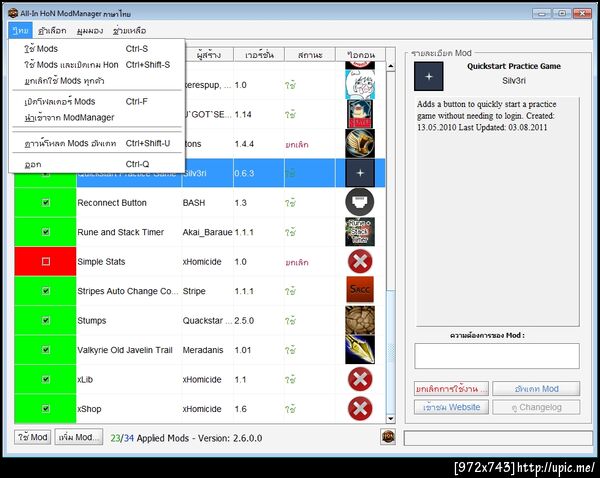
Task: Open the ตัวเลือก menu
Action: pyautogui.click(x=52, y=30)
